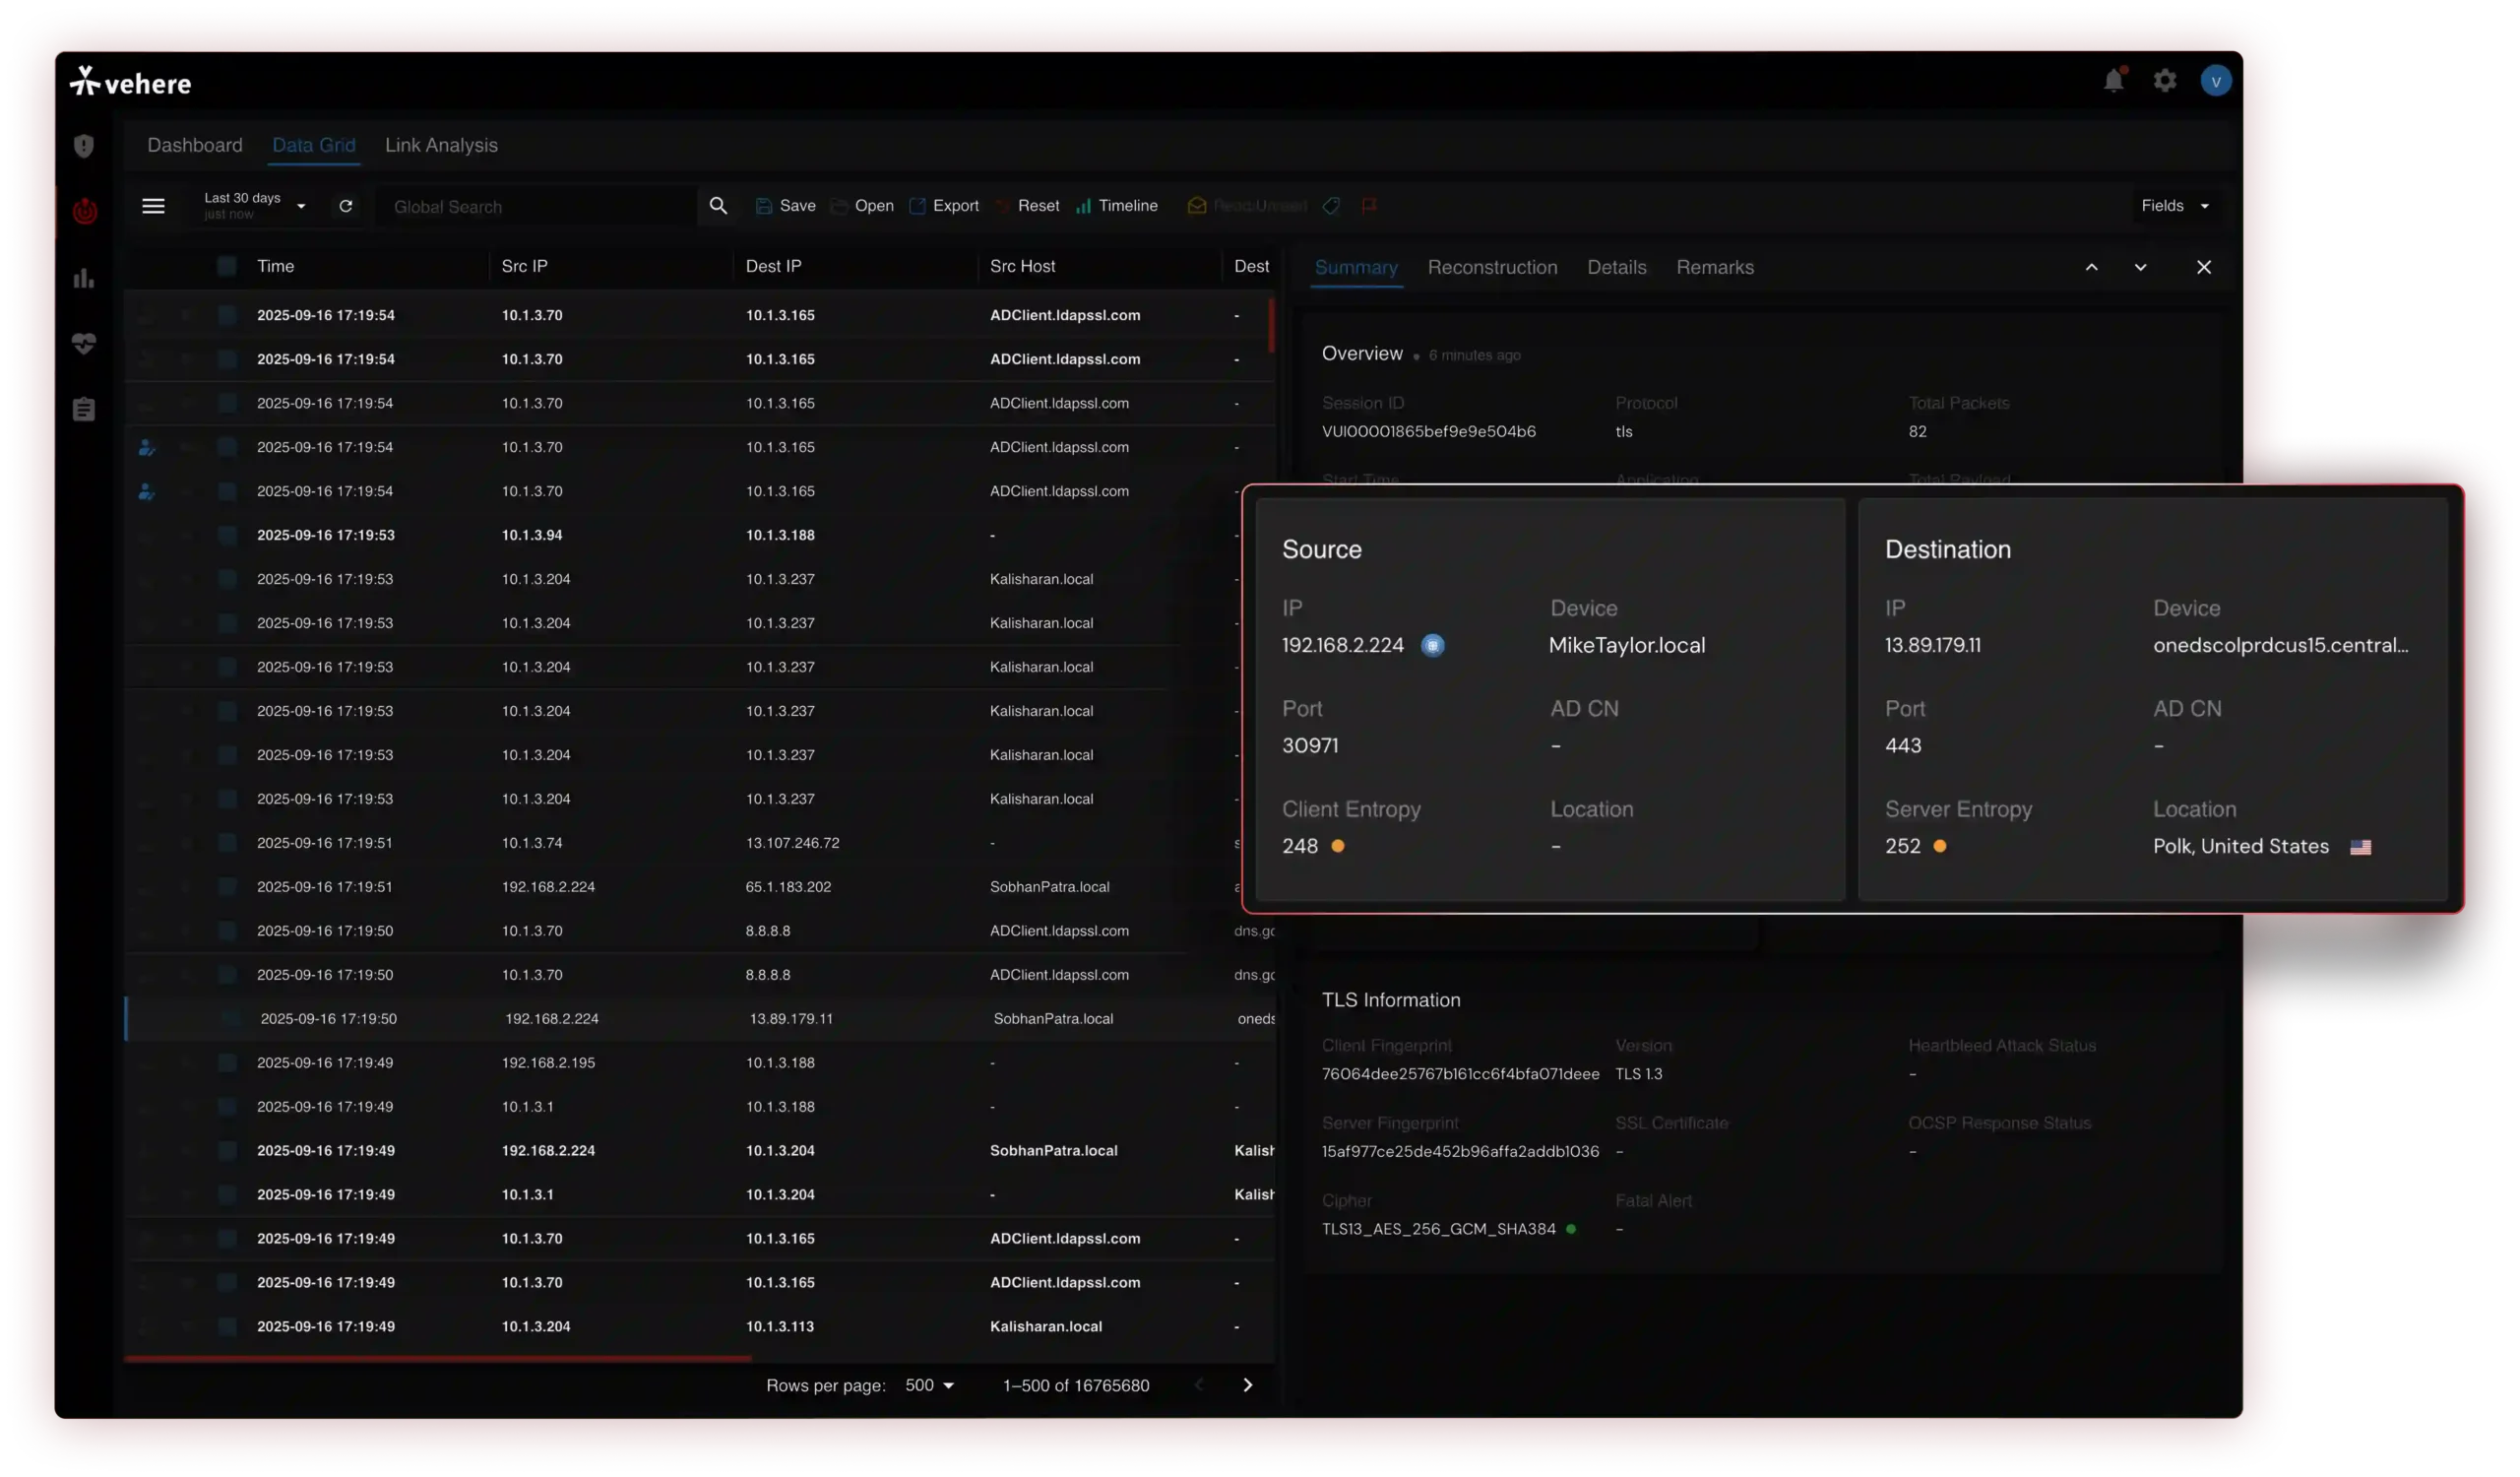Click the refresh icon near time range
Screen dimensions: 2520x1477
346,206
